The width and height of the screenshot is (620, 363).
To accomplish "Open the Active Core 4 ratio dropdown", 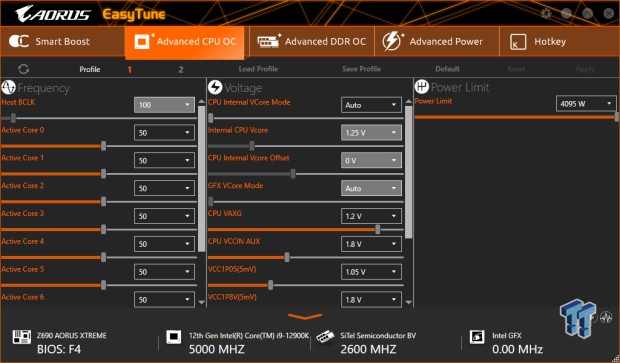I will (164, 244).
